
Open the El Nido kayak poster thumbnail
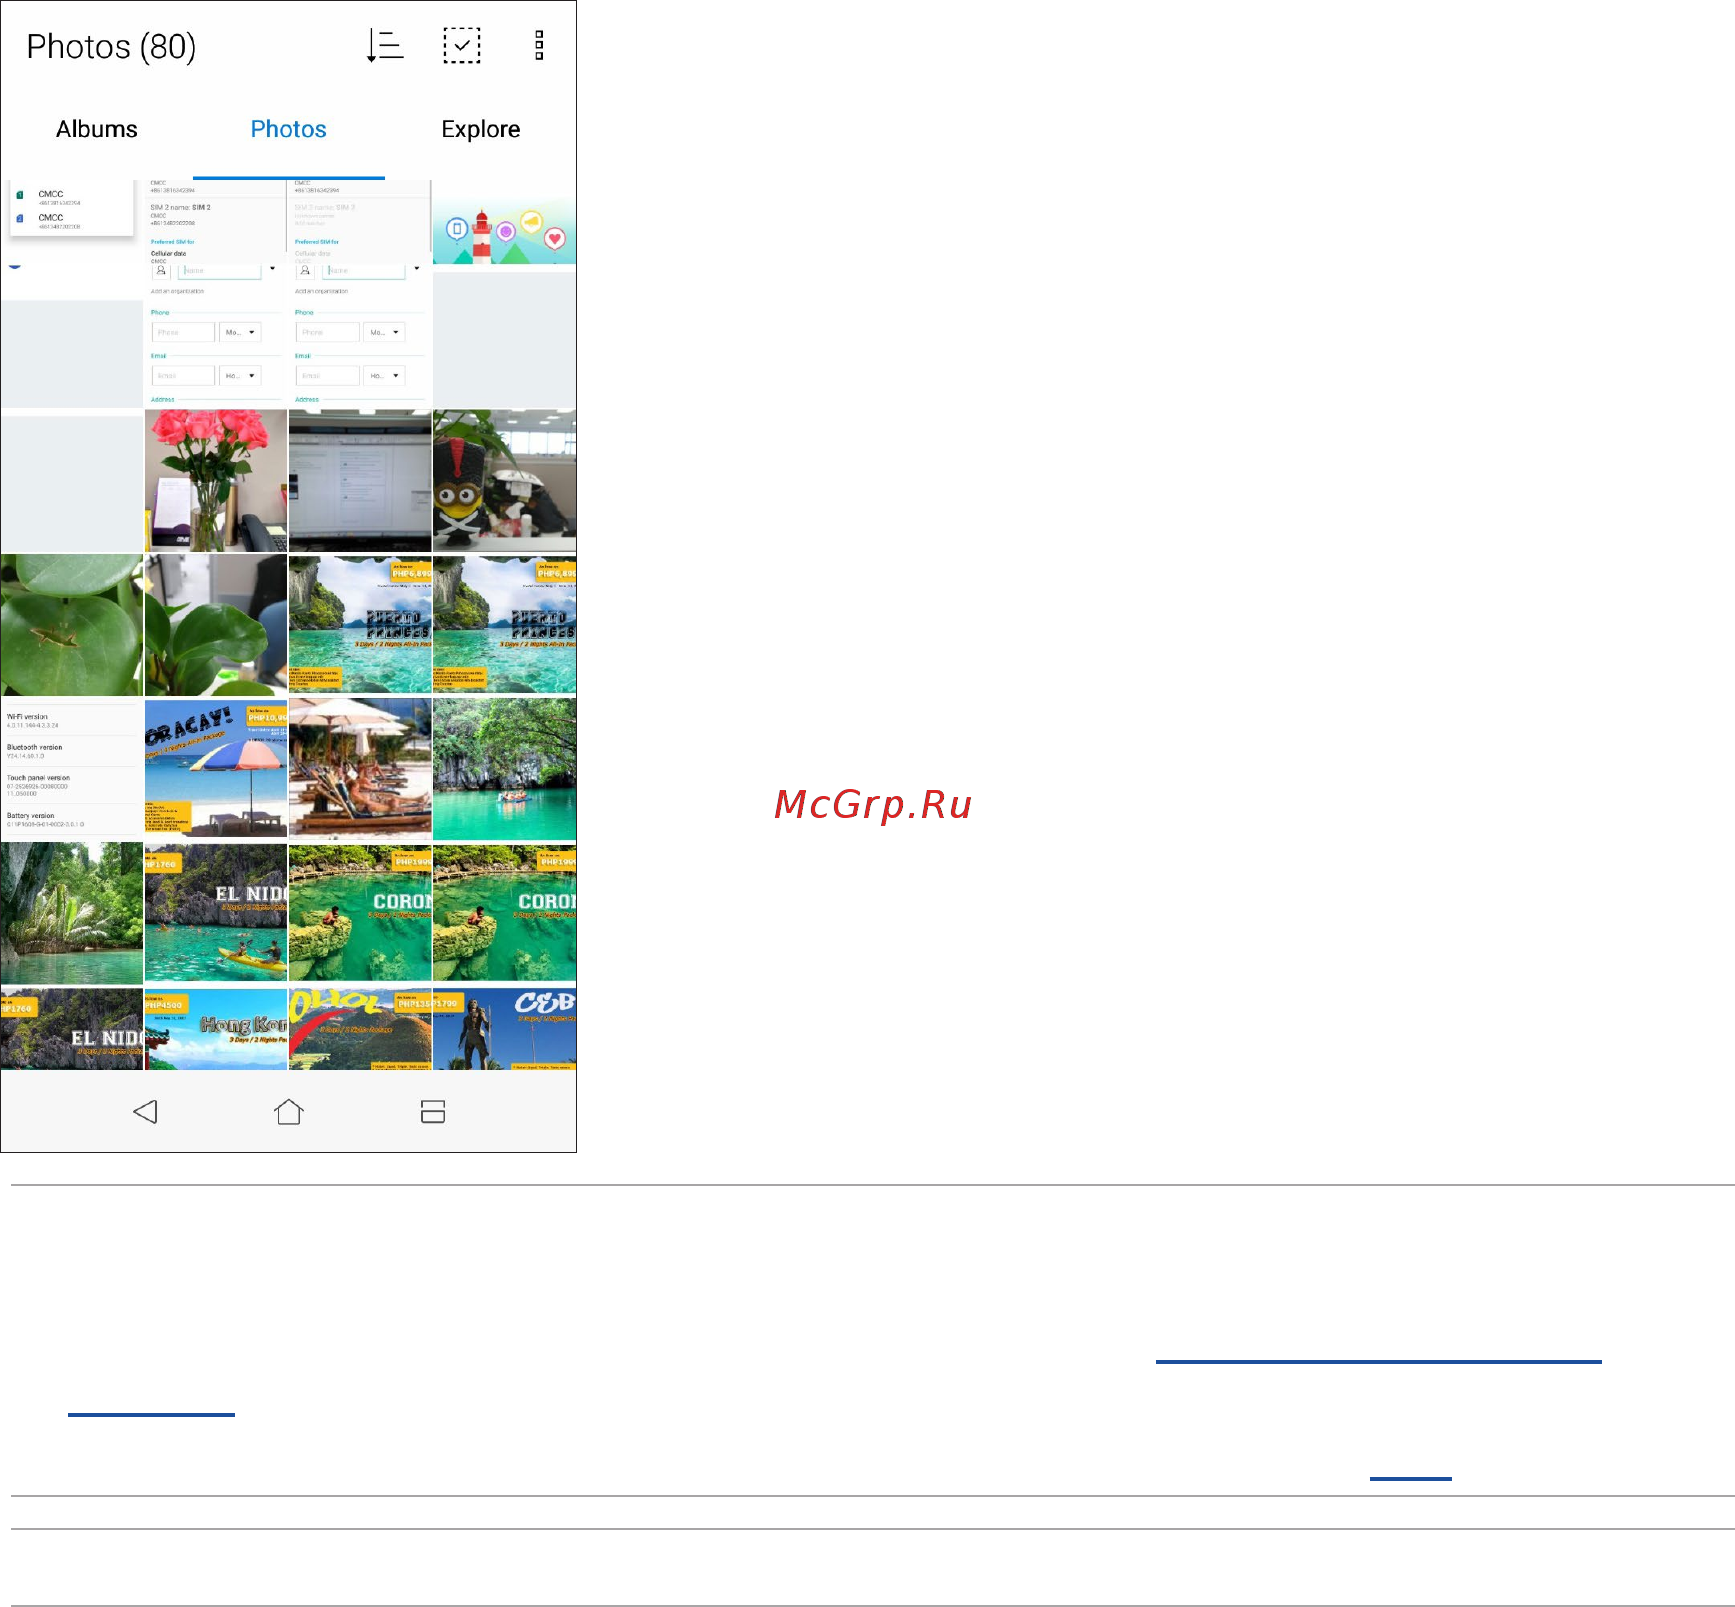pyautogui.click(x=216, y=913)
